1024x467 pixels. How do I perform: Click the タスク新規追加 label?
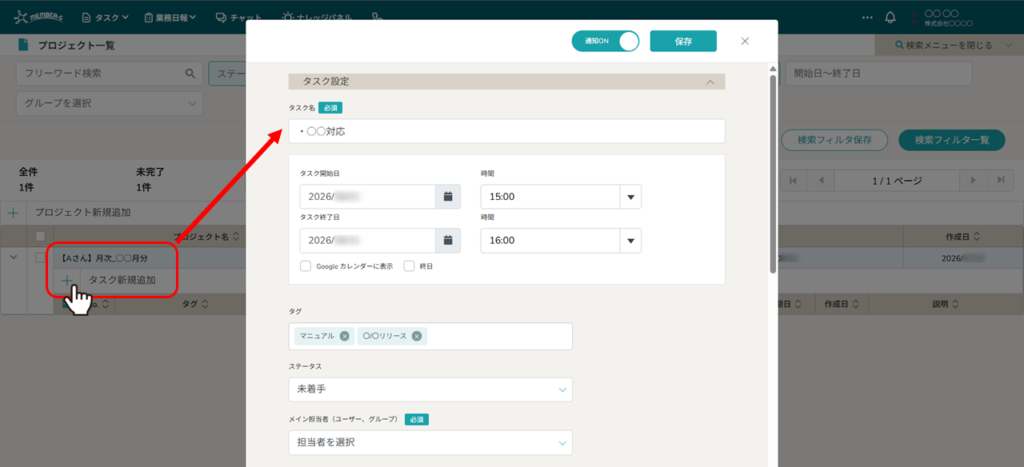(x=122, y=280)
